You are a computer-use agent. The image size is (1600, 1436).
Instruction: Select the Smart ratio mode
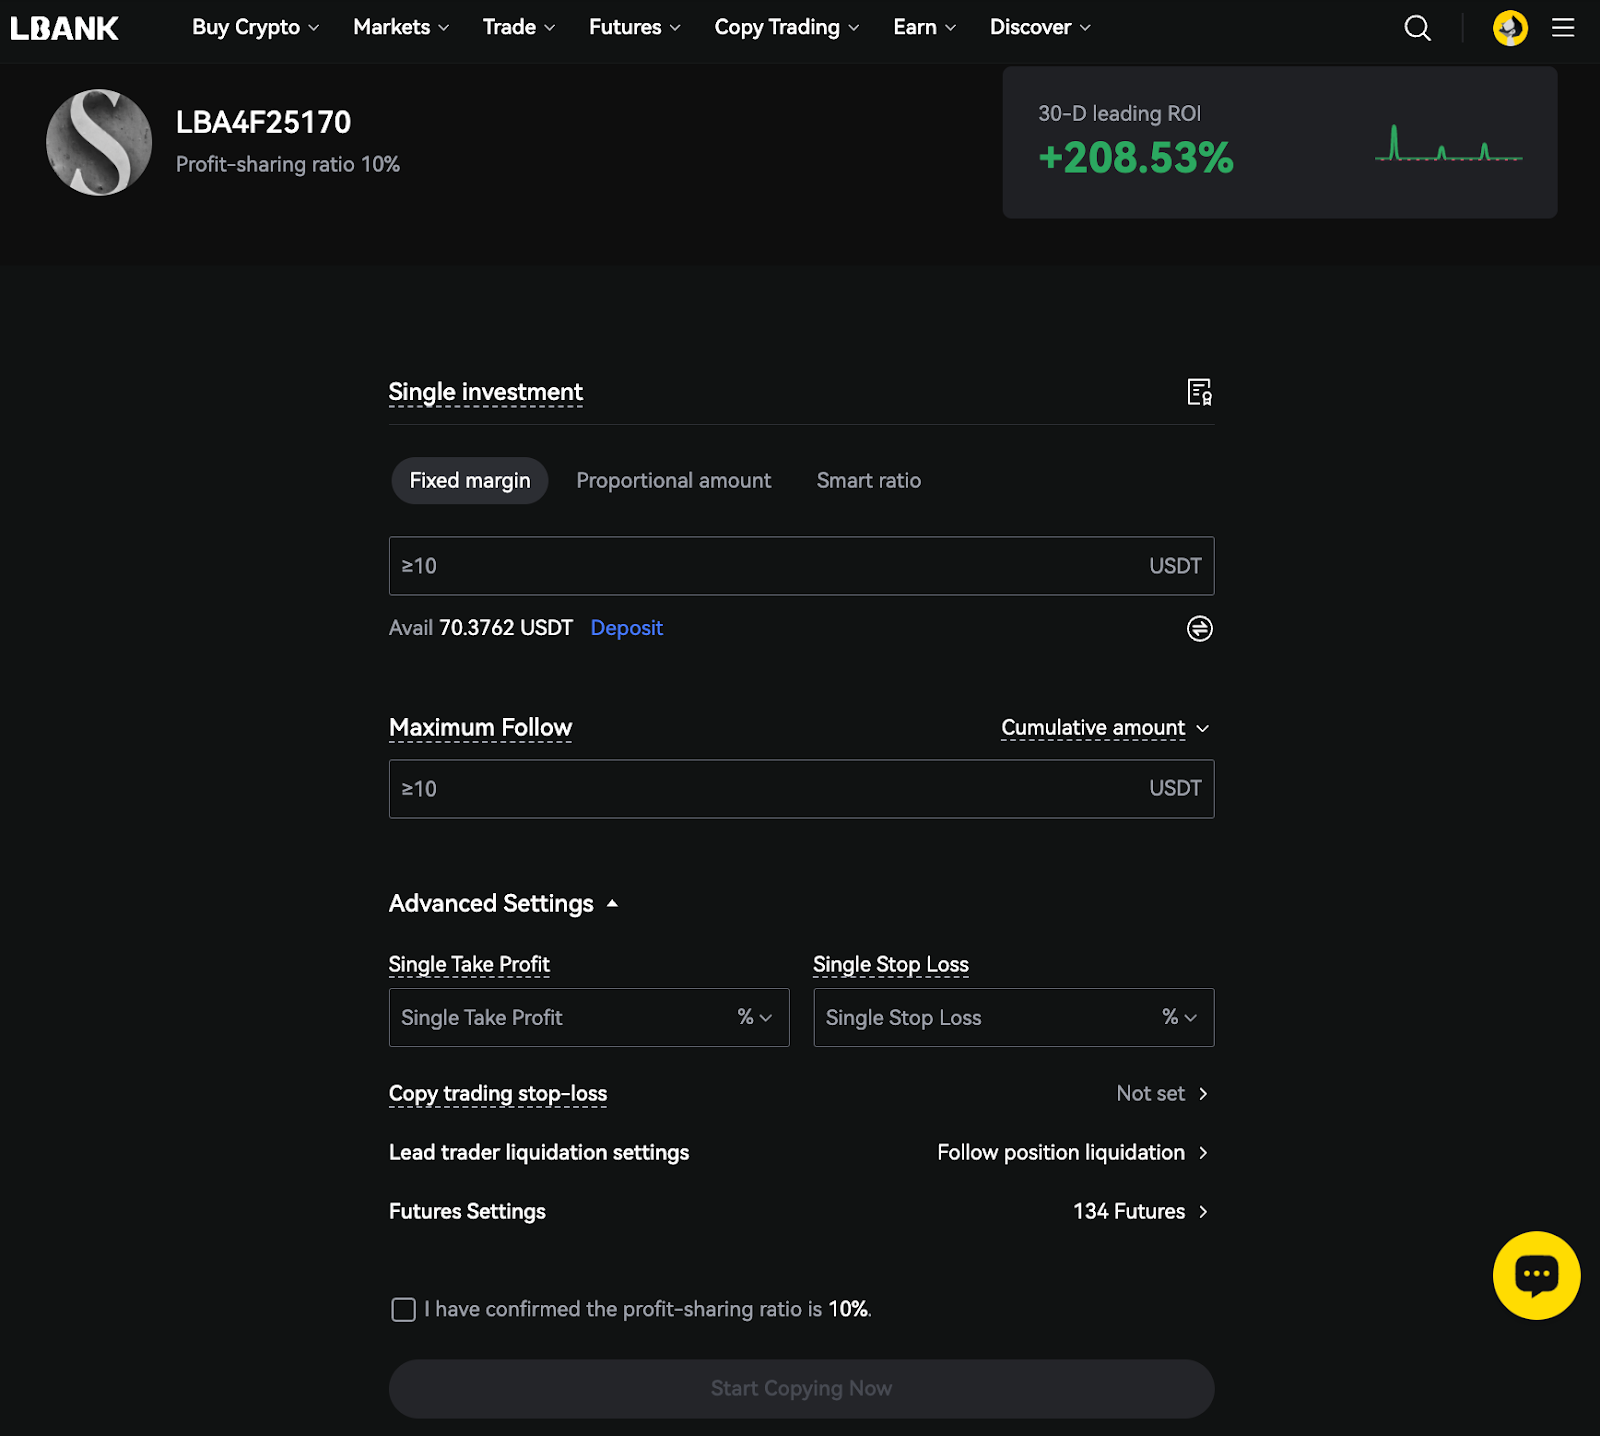[868, 481]
